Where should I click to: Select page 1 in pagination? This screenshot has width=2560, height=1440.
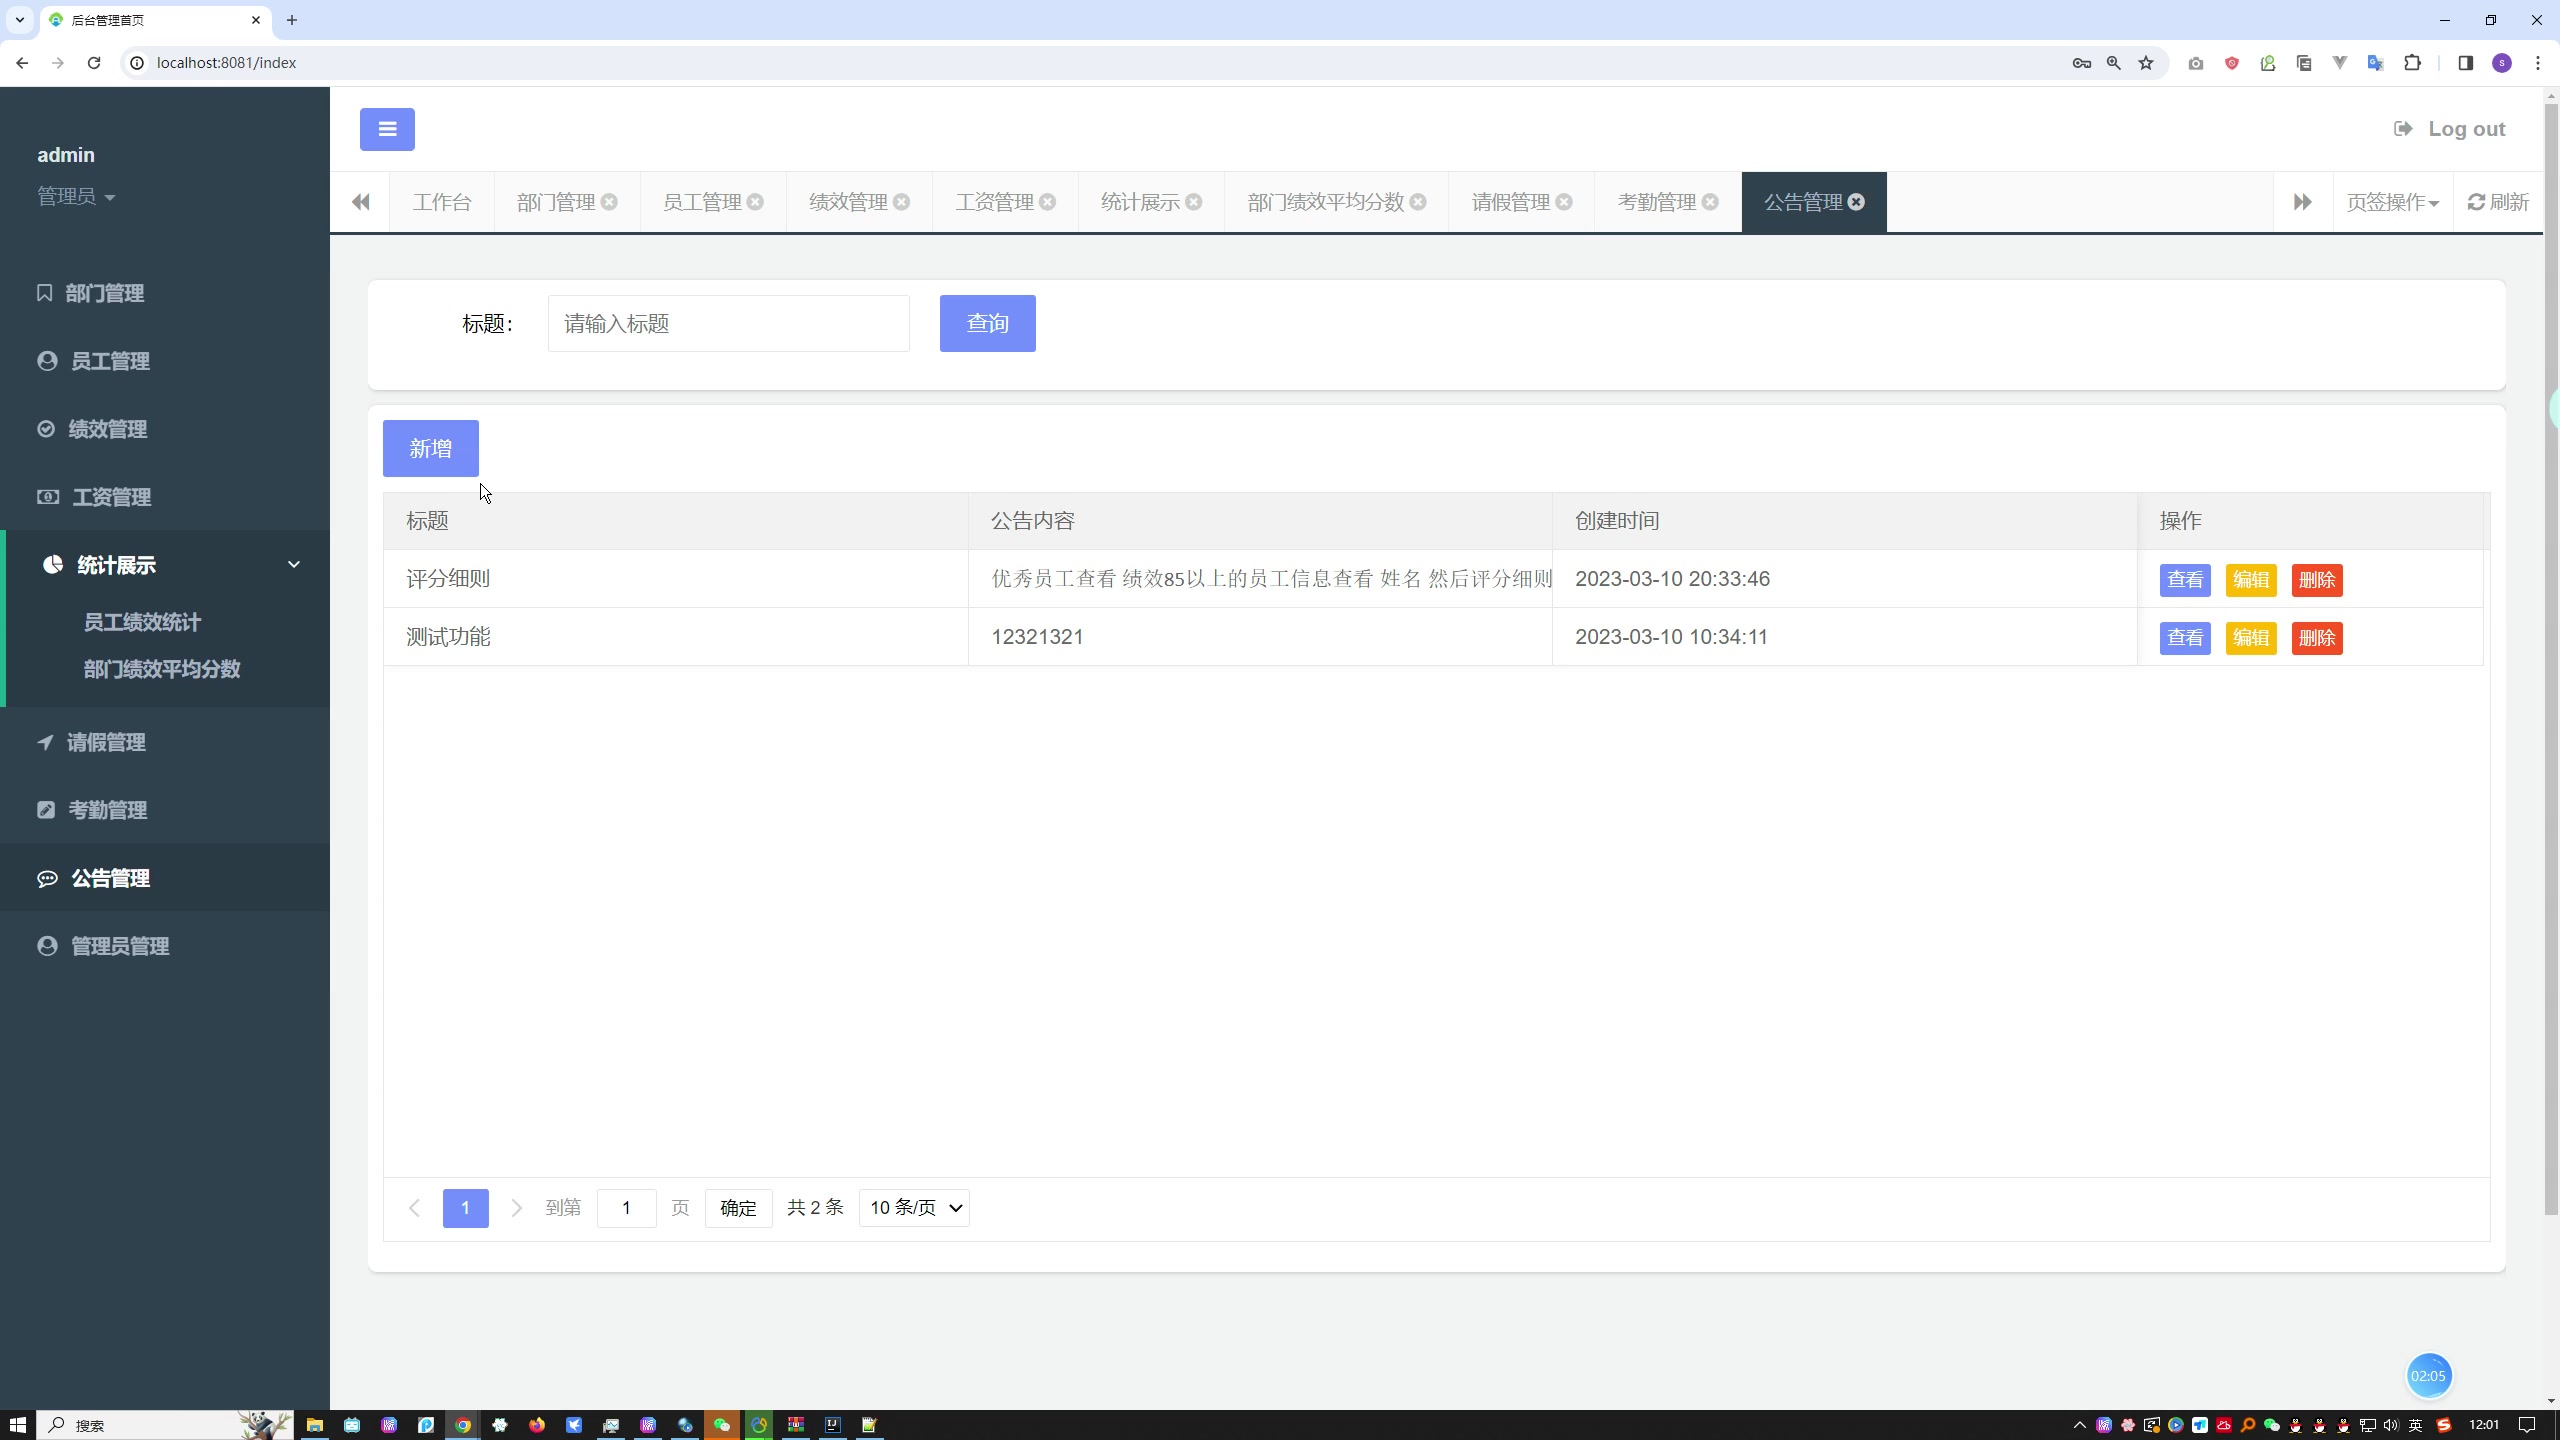(465, 1208)
